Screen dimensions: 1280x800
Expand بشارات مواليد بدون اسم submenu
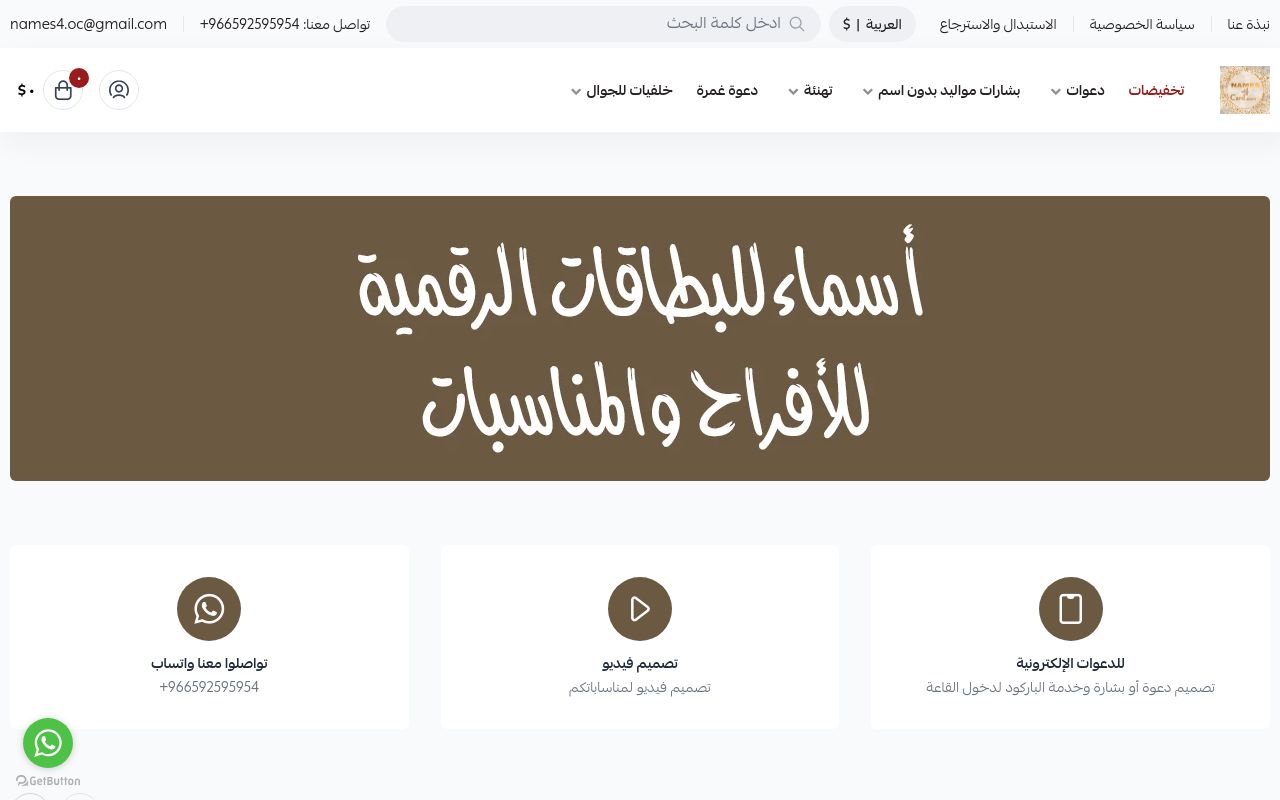(x=941, y=90)
